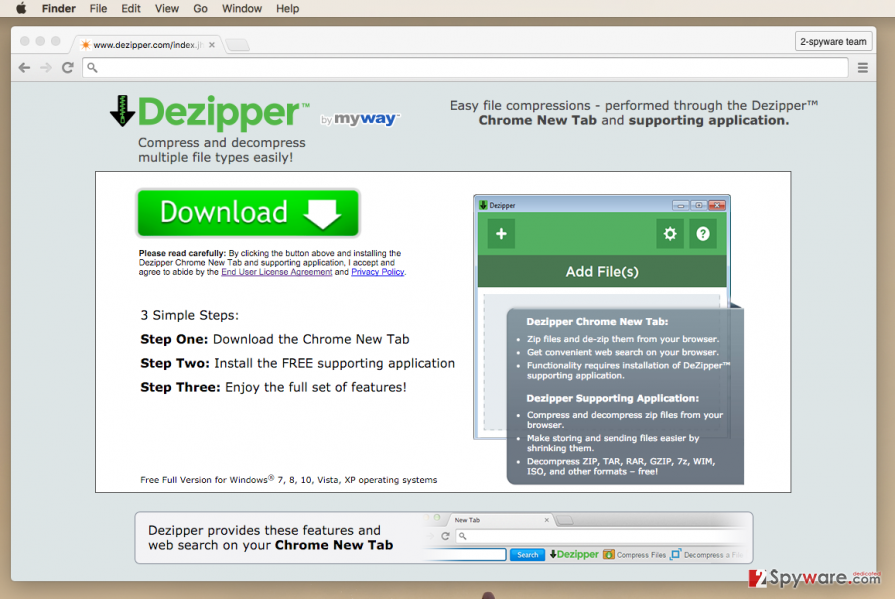
Task: Click the 2-spyware team profile button
Action: coord(833,42)
